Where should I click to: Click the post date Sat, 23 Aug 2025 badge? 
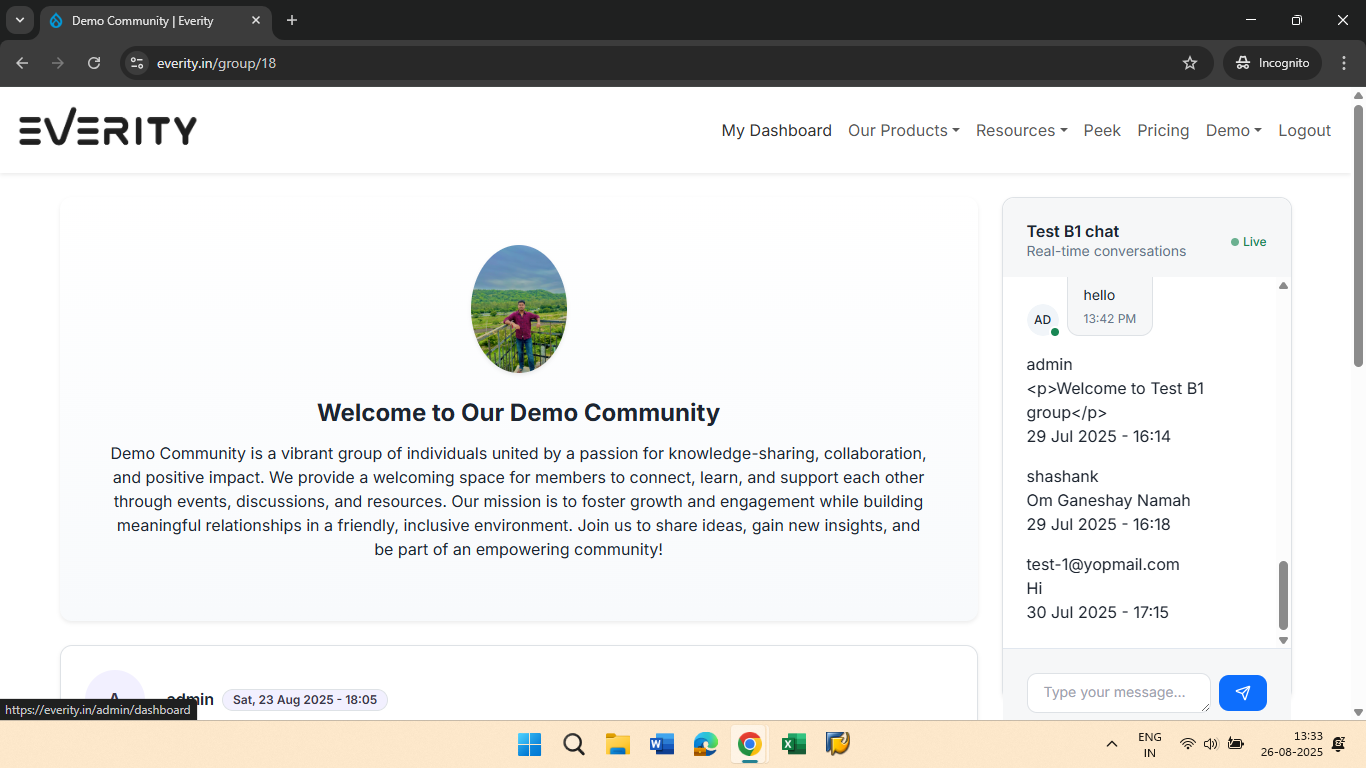tap(305, 700)
